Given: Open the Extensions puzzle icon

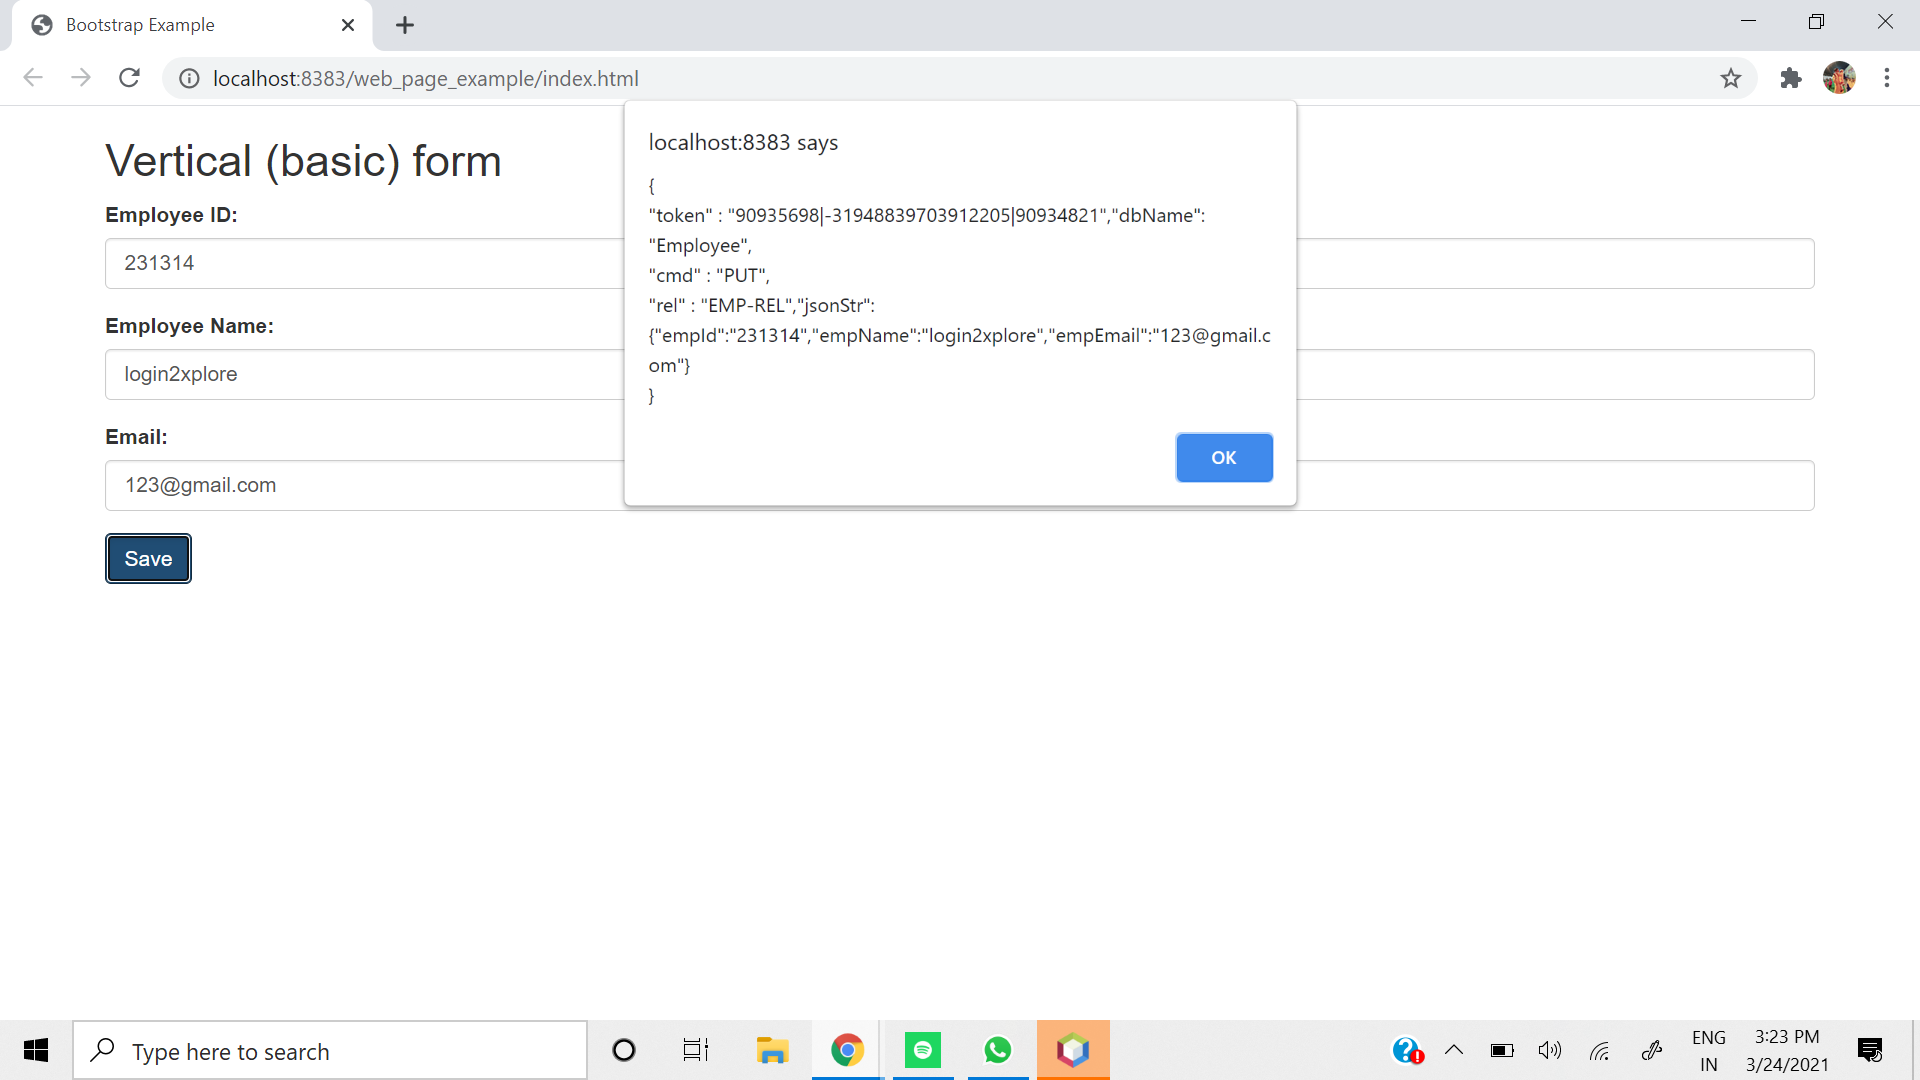Looking at the screenshot, I should 1791,78.
